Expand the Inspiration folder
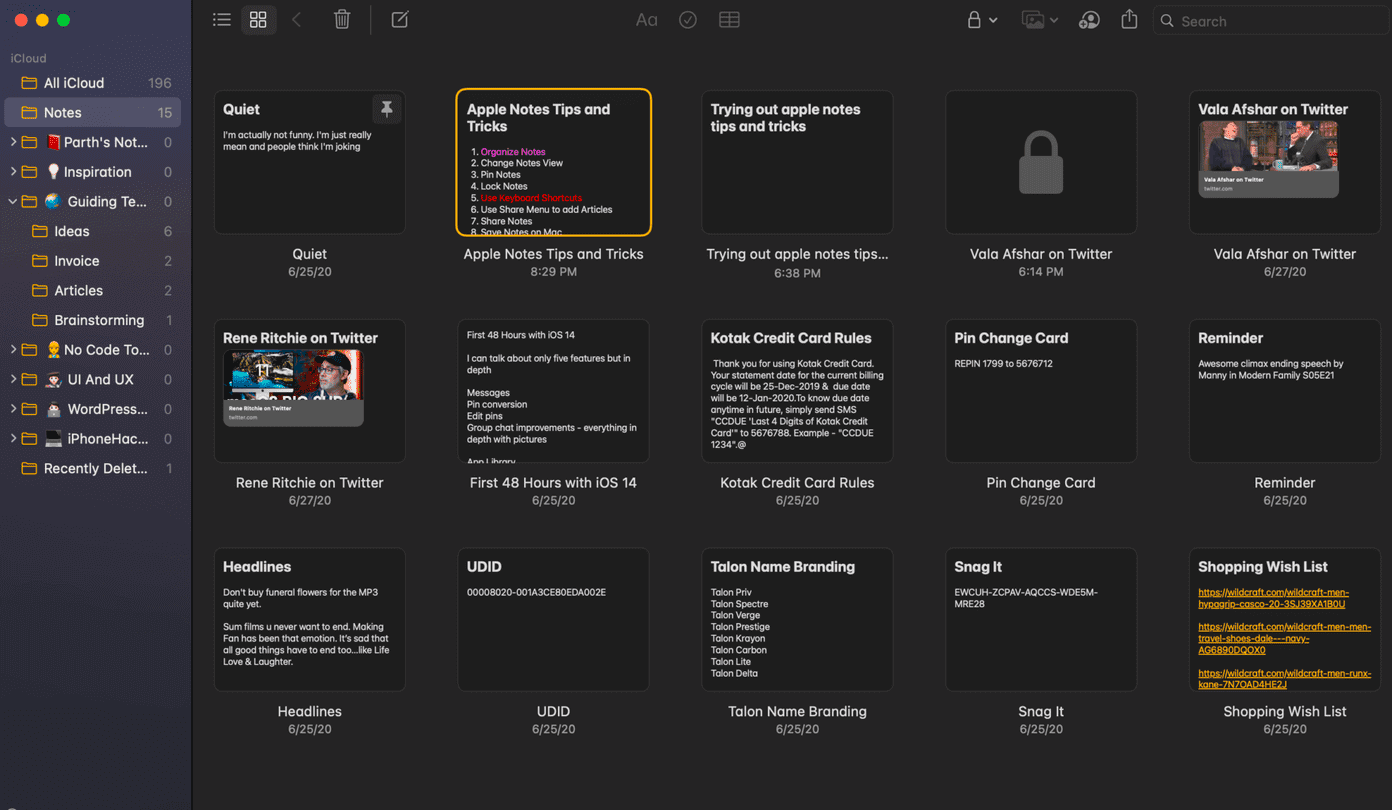The image size is (1392, 810). click(x=13, y=172)
